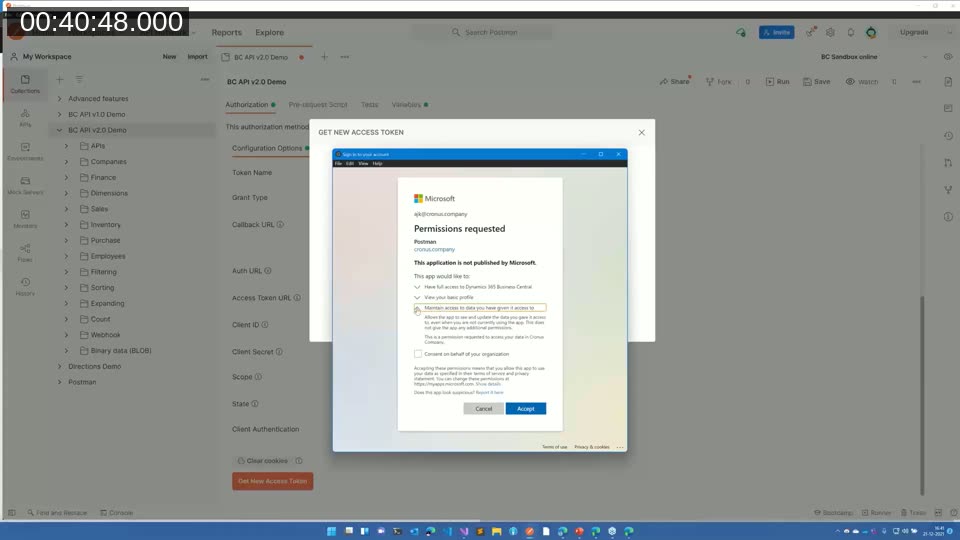The height and width of the screenshot is (540, 960).
Task: Open the cronus.company link
Action: click(434, 249)
